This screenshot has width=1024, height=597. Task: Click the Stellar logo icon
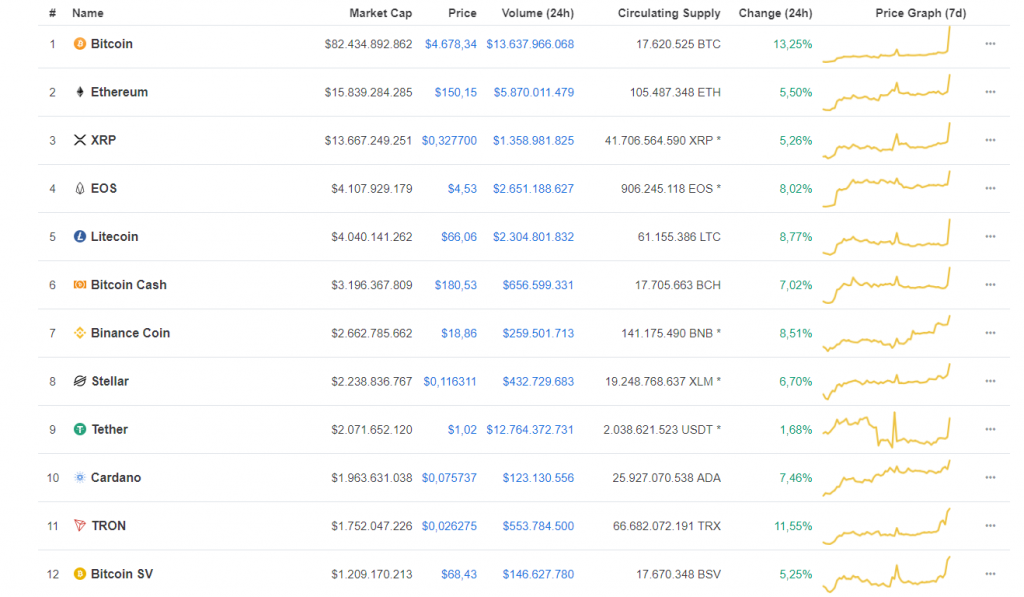tap(80, 381)
